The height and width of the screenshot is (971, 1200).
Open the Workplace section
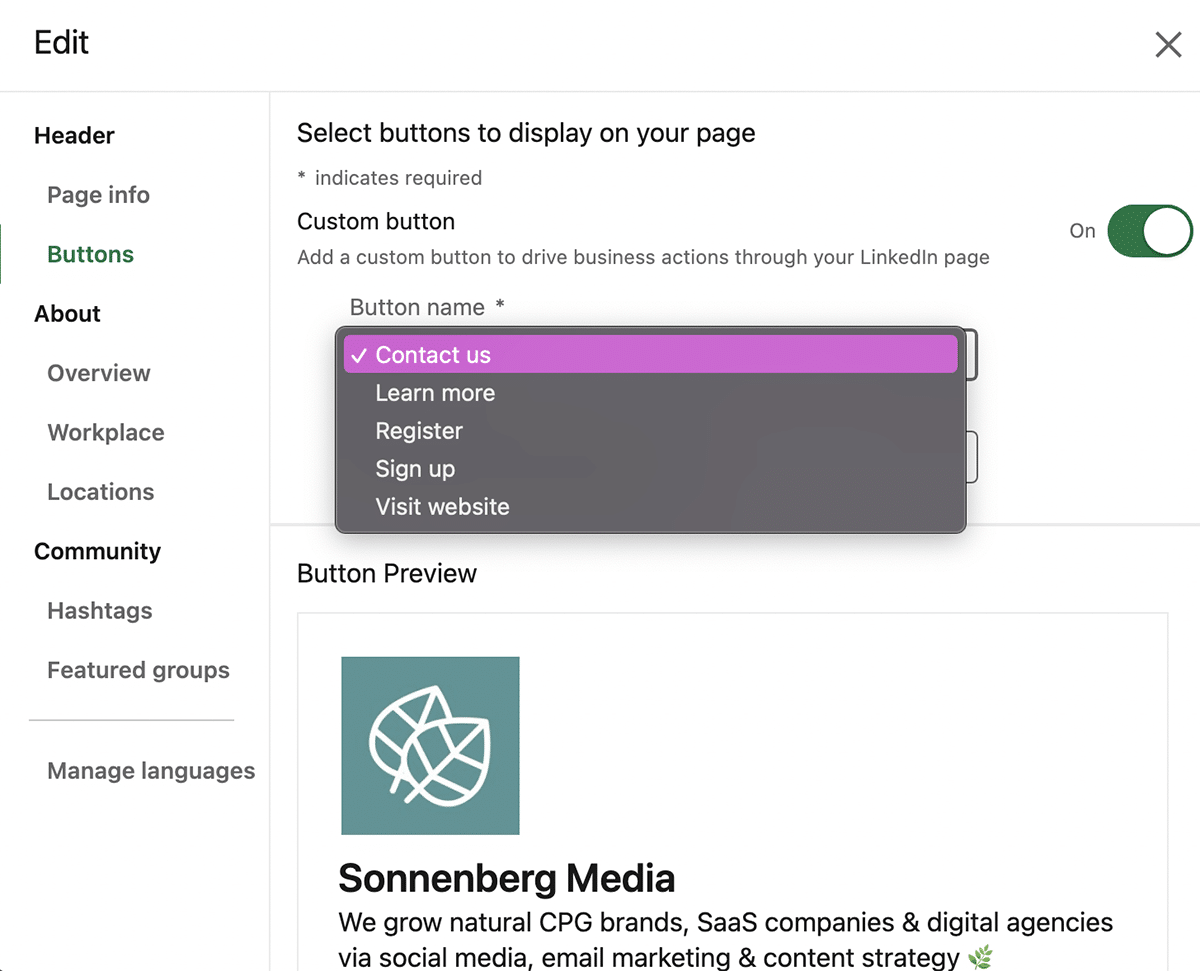point(105,433)
